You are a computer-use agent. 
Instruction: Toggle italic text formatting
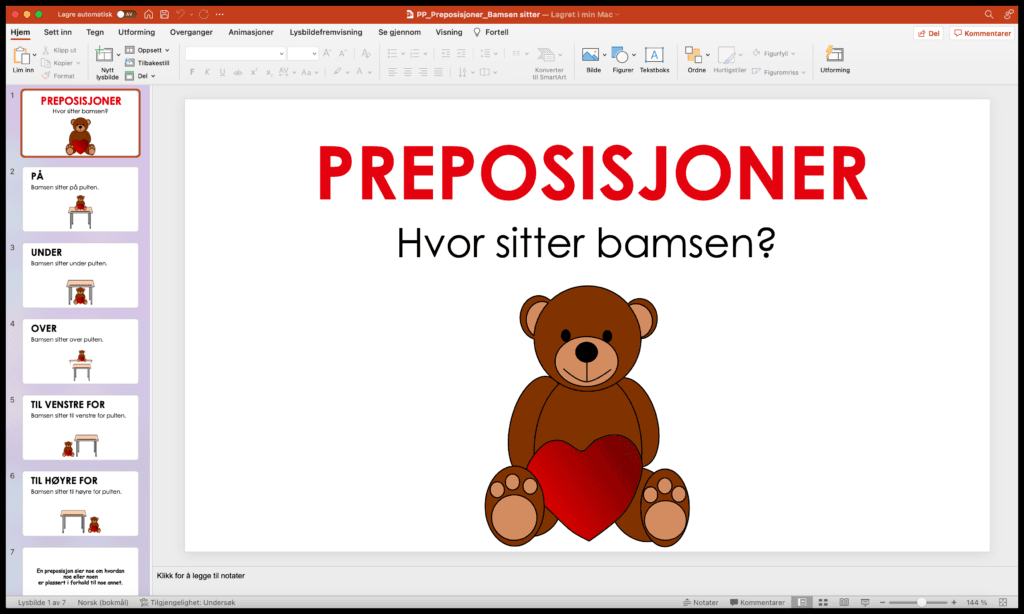pos(207,72)
